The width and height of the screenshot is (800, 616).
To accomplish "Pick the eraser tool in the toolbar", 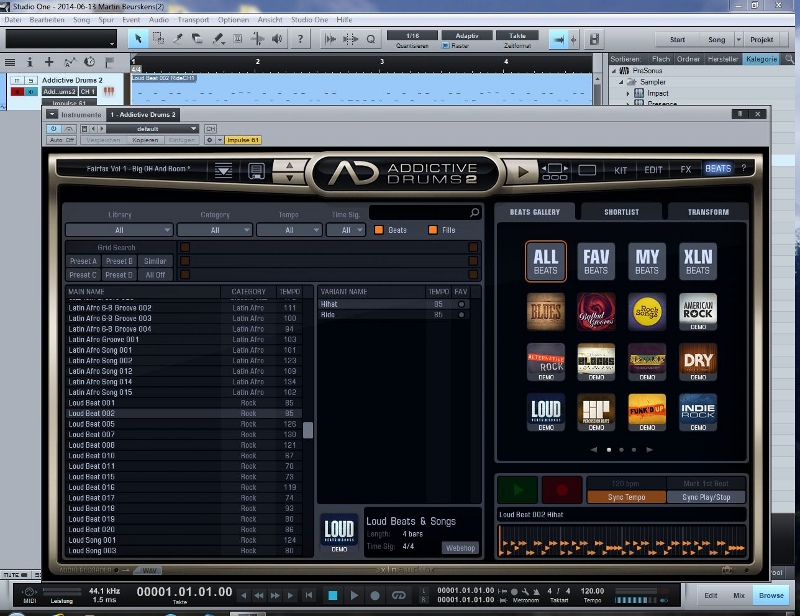I will click(197, 39).
